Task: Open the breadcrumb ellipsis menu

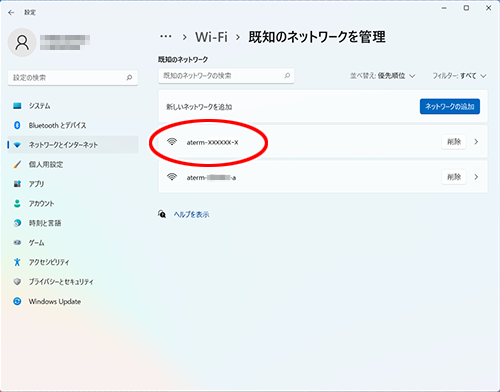Action: tap(166, 36)
